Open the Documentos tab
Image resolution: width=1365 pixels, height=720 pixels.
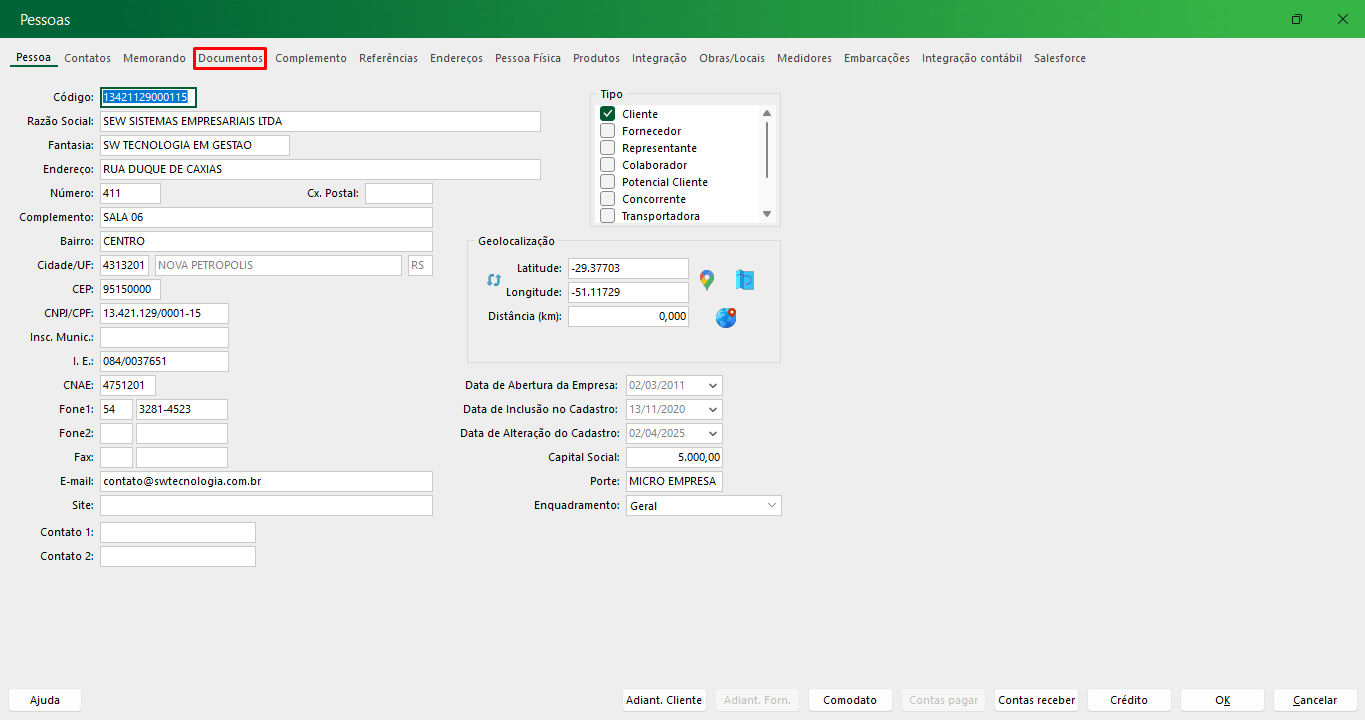point(230,58)
